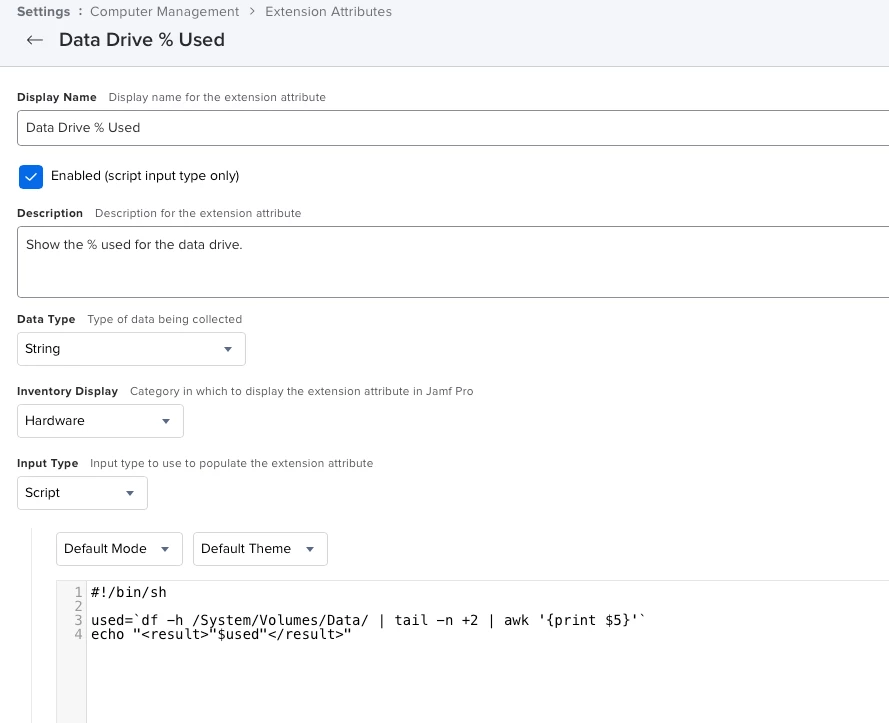The width and height of the screenshot is (889, 723).
Task: Click the back arrow icon
Action: [35, 40]
